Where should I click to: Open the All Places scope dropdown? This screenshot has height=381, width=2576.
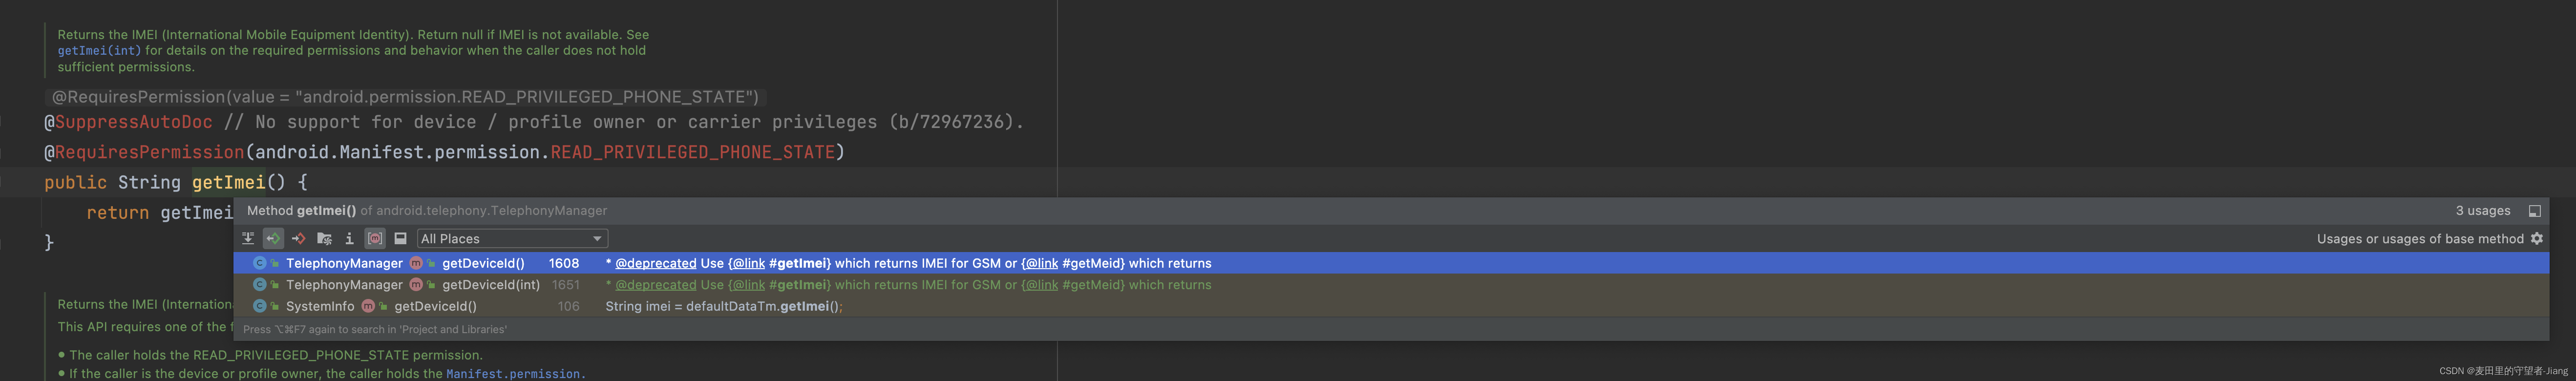[x=512, y=239]
